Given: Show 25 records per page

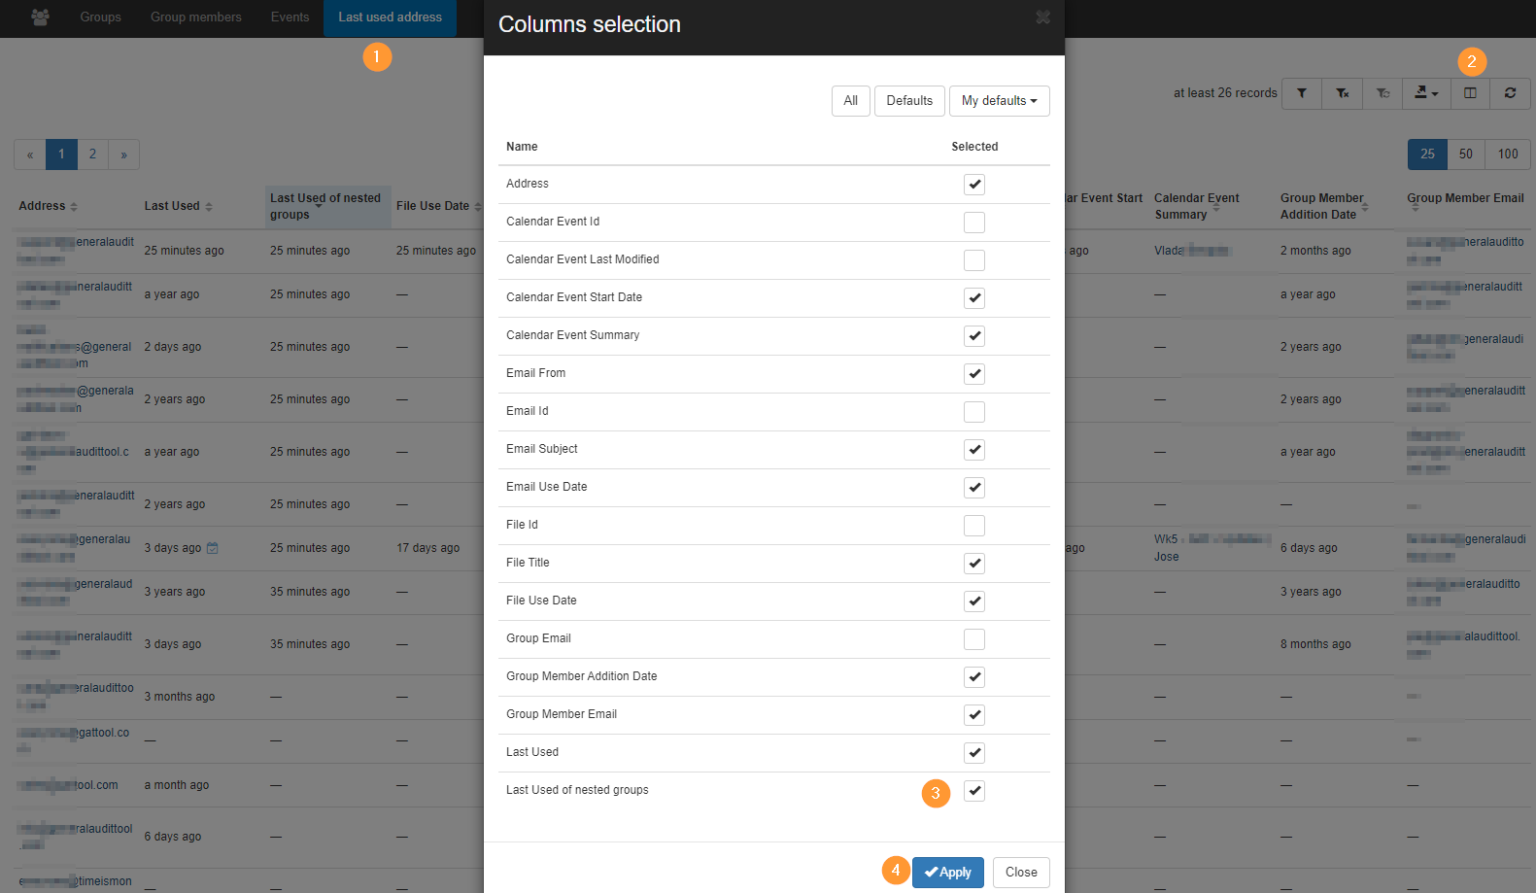Looking at the screenshot, I should [x=1427, y=154].
